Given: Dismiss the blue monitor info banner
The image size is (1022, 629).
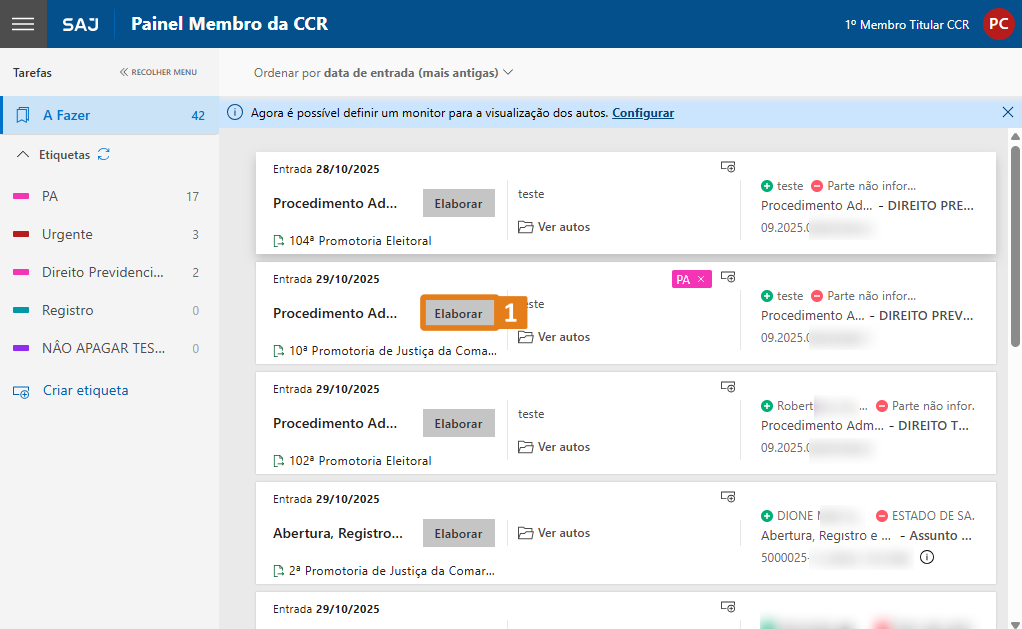Looking at the screenshot, I should click(x=1007, y=113).
